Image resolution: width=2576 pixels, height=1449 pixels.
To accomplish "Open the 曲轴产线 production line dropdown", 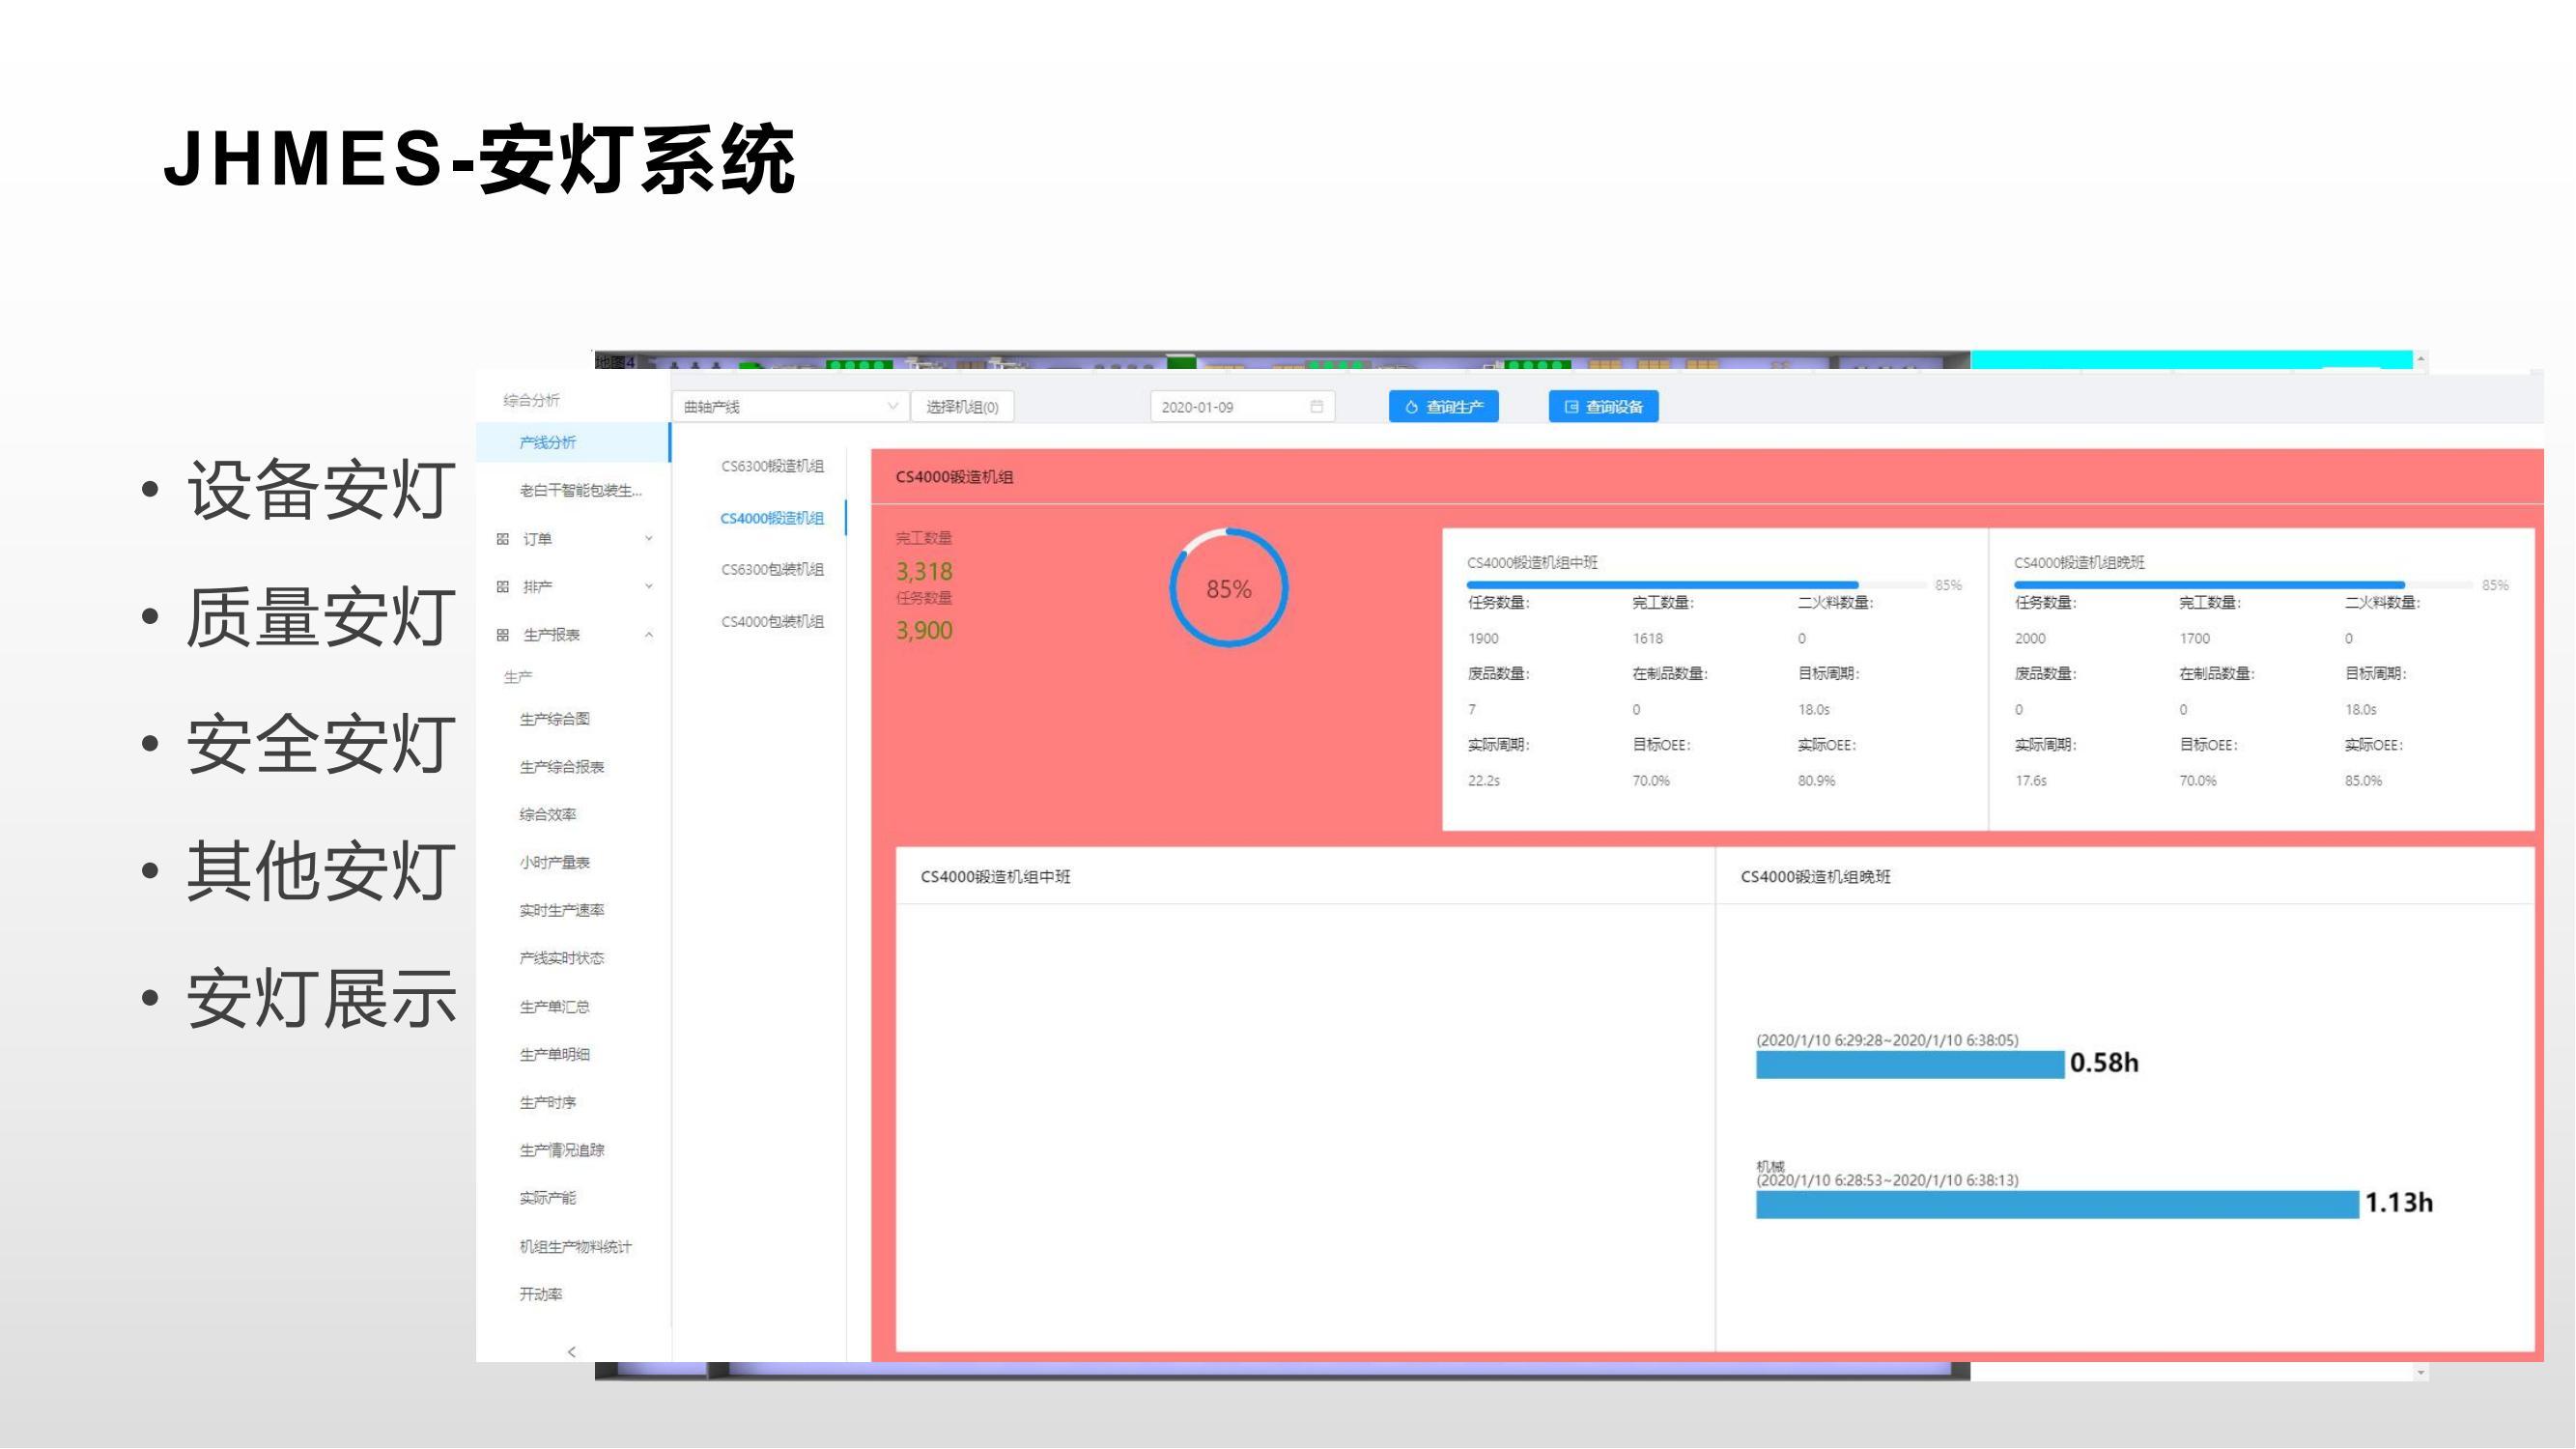I will (790, 407).
